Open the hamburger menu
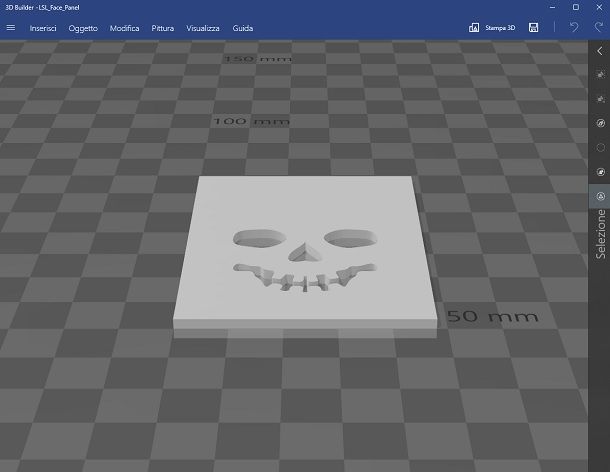 (x=11, y=28)
